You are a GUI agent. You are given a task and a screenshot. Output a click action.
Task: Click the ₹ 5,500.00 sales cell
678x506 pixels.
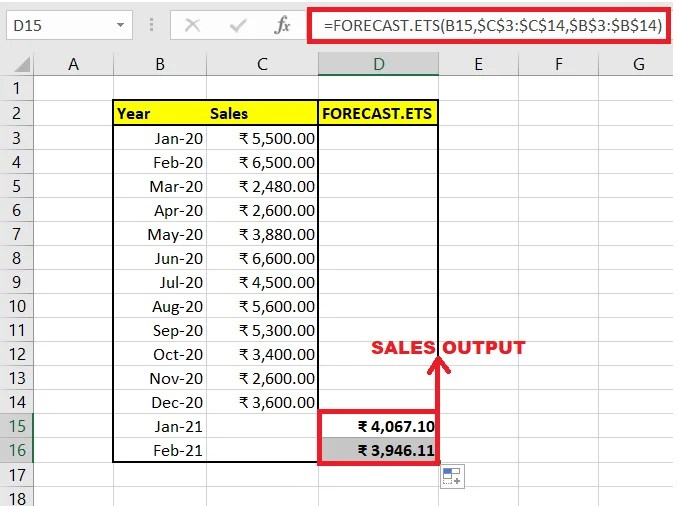click(262, 138)
